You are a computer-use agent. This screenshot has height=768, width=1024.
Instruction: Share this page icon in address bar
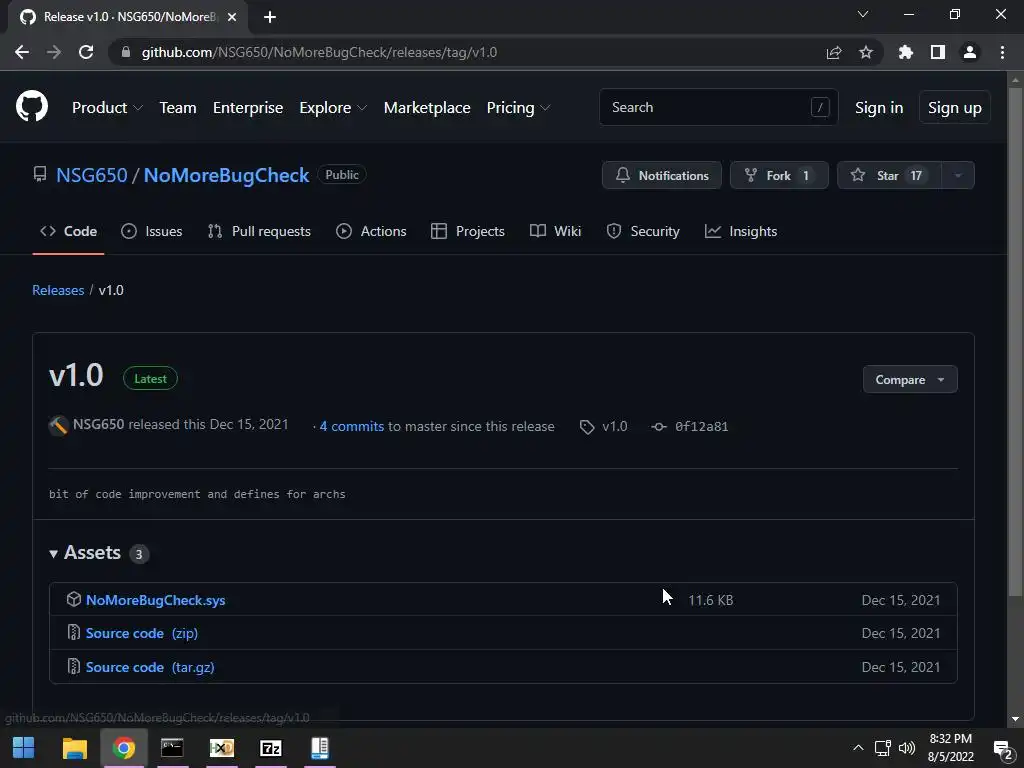pos(834,52)
